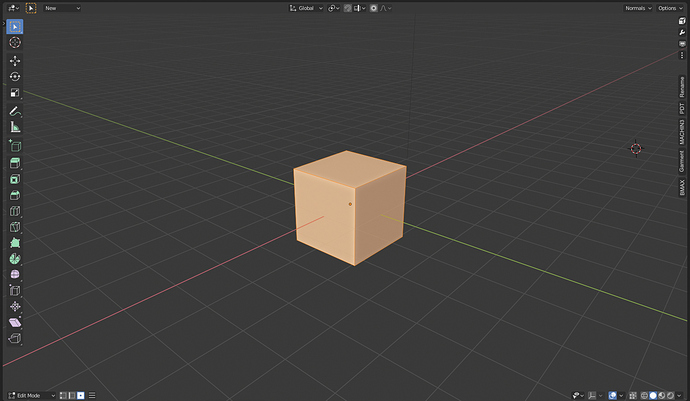Screen dimensions: 690x401
Task: Activate the Spin tool
Action: [x=15, y=258]
